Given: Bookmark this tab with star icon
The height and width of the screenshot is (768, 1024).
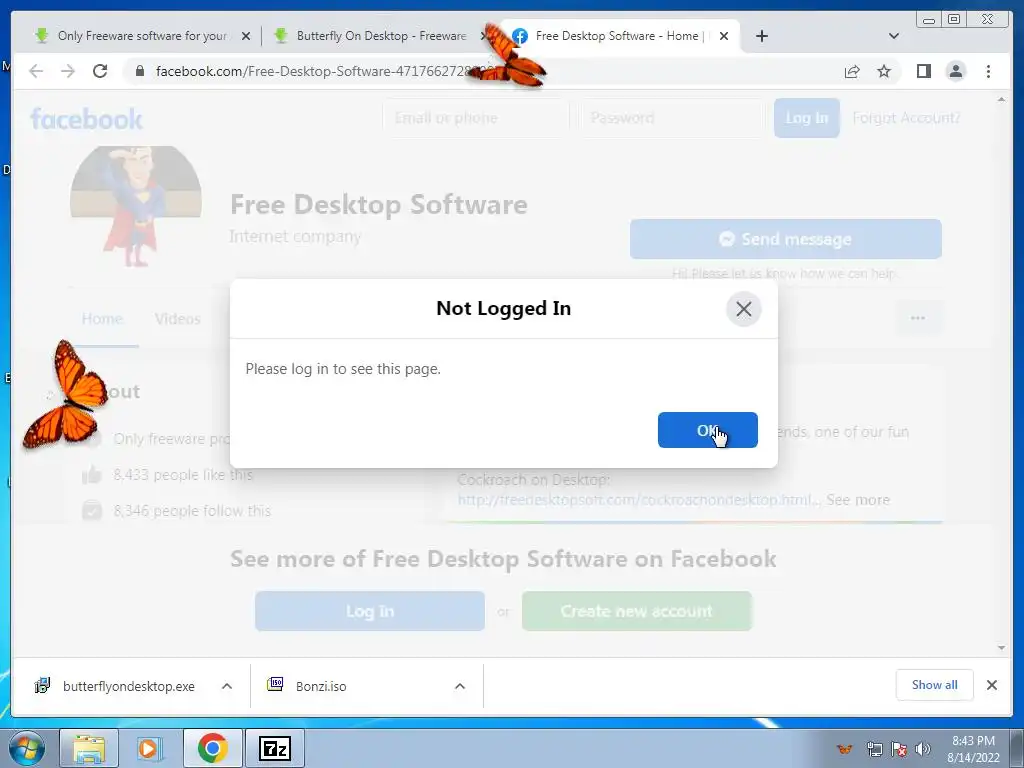Looking at the screenshot, I should [884, 71].
